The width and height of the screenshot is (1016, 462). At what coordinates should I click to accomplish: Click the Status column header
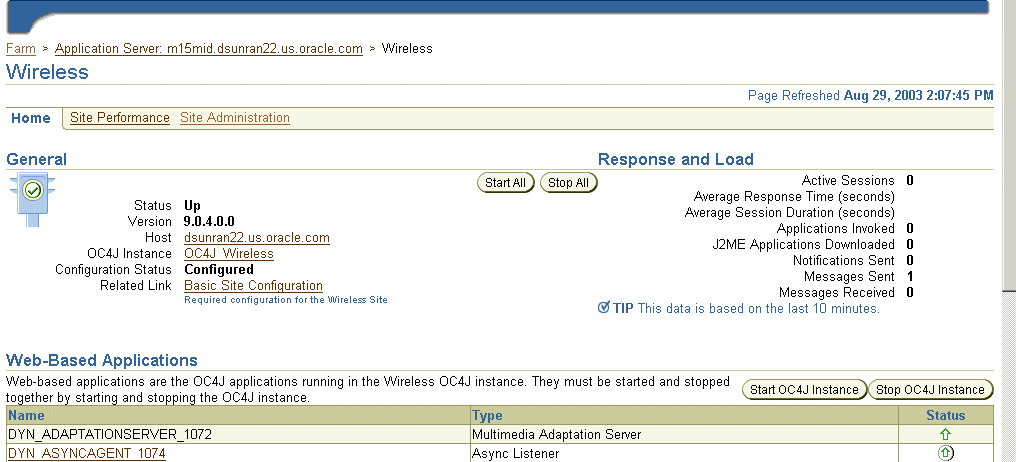[x=945, y=415]
